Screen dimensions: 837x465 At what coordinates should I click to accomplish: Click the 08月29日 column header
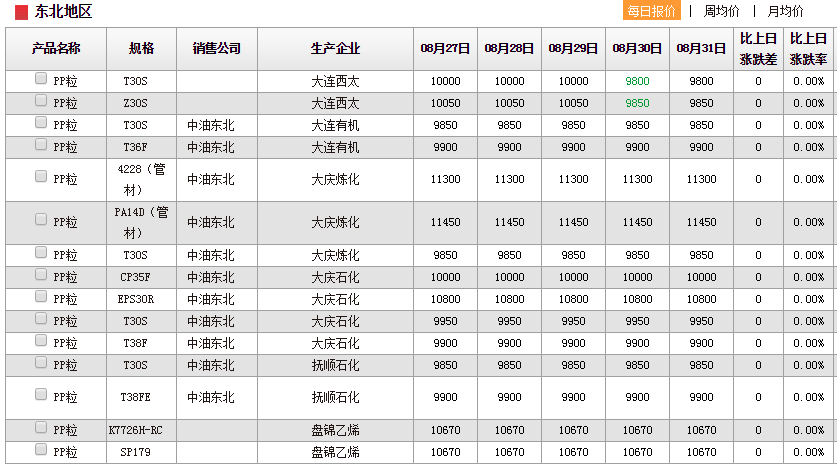pyautogui.click(x=573, y=49)
